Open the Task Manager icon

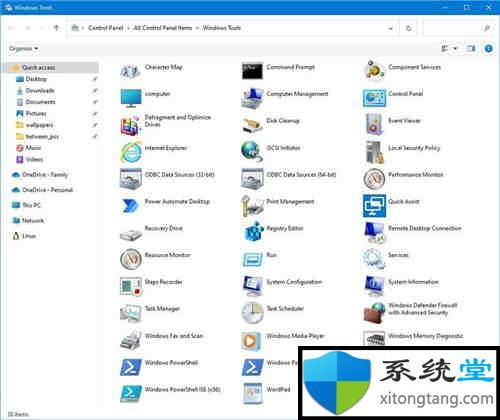point(130,313)
